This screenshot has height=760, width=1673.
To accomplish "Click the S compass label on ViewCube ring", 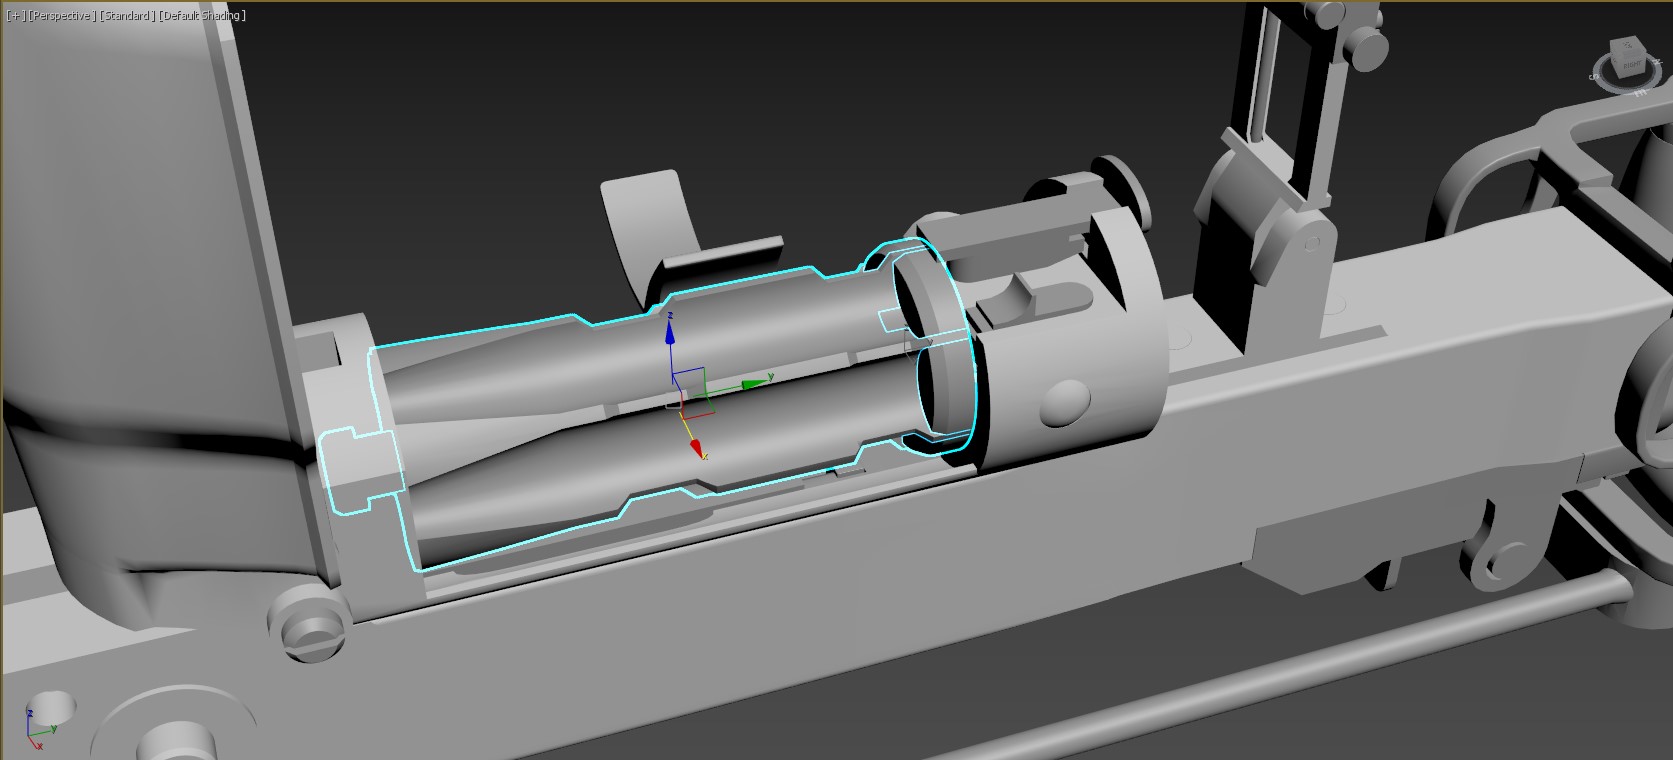I will point(1593,77).
